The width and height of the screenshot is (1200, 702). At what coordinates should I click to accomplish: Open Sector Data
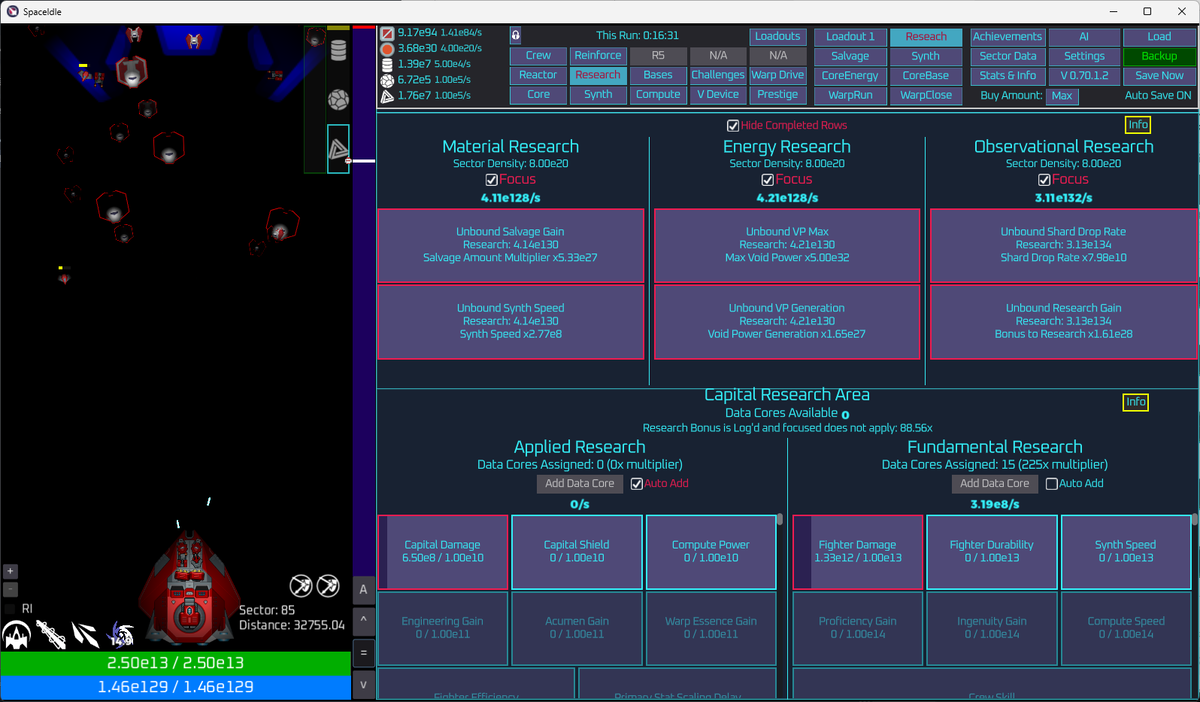(1007, 56)
